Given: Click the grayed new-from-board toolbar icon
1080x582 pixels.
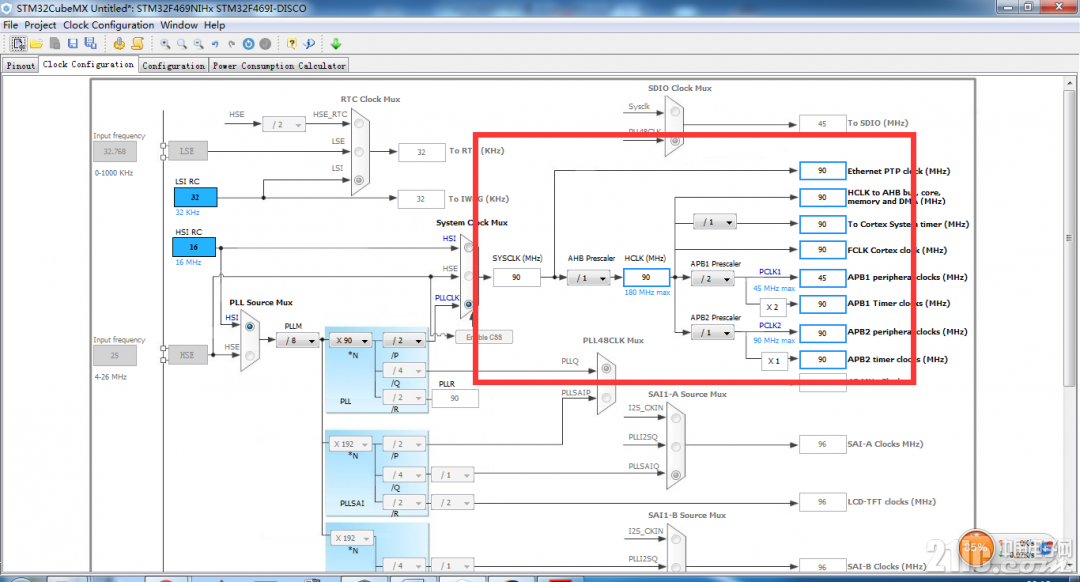Looking at the screenshot, I should (x=54, y=43).
